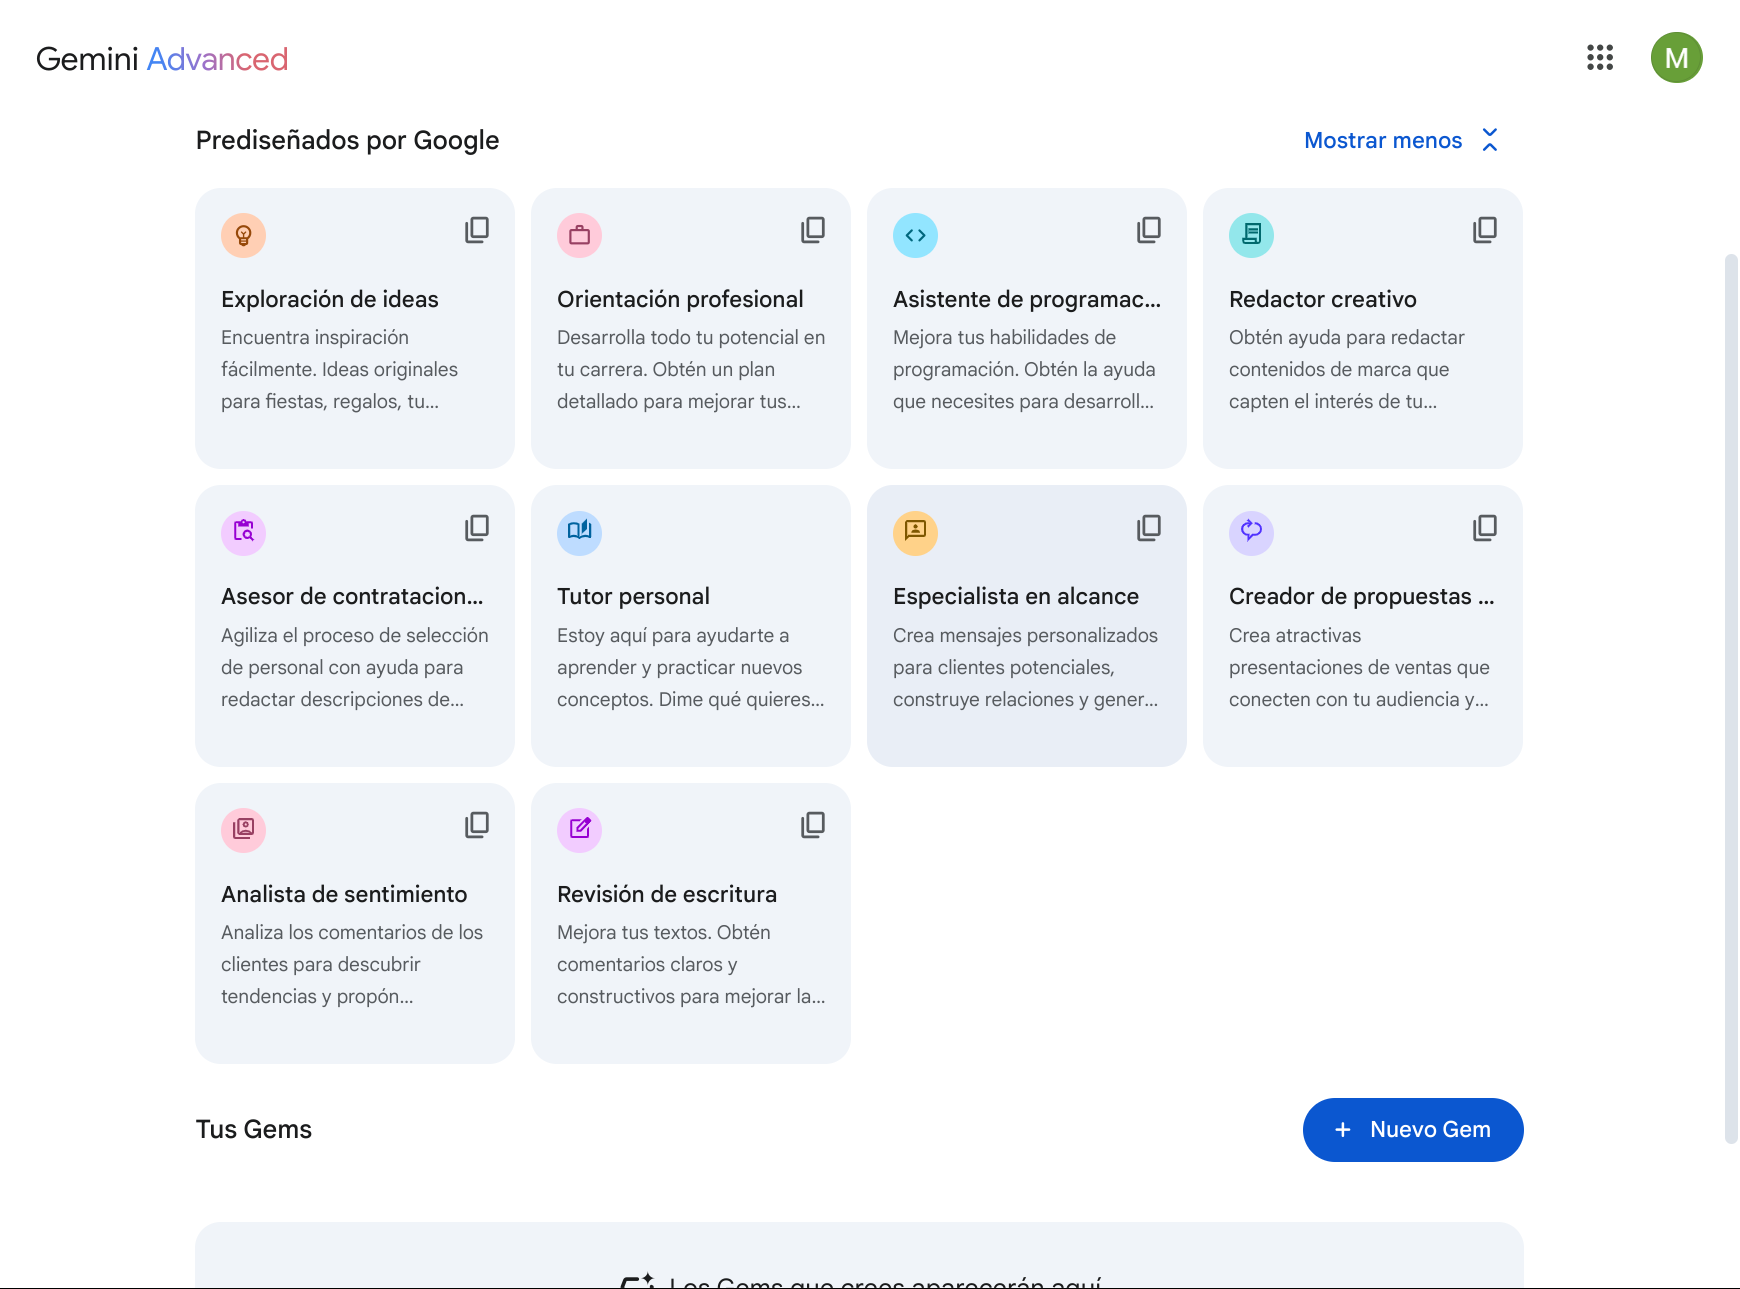The image size is (1740, 1289).
Task: Create a new Gem with Nuevo Gem
Action: point(1412,1130)
